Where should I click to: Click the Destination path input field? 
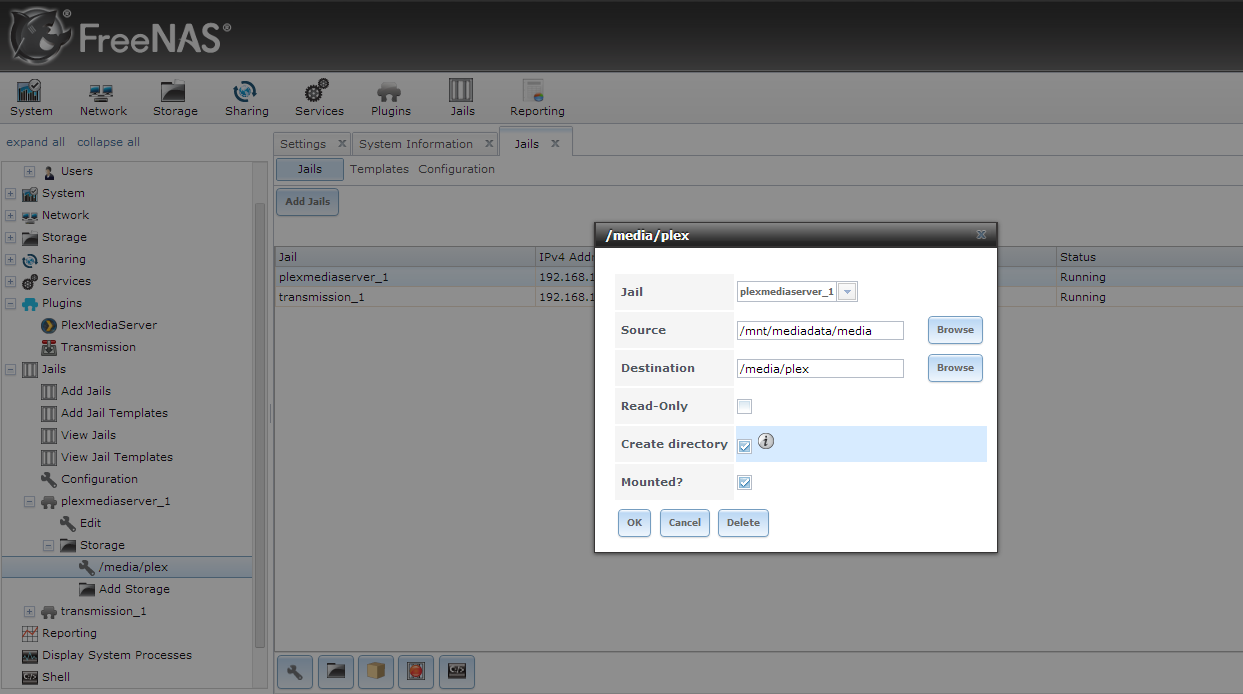820,369
